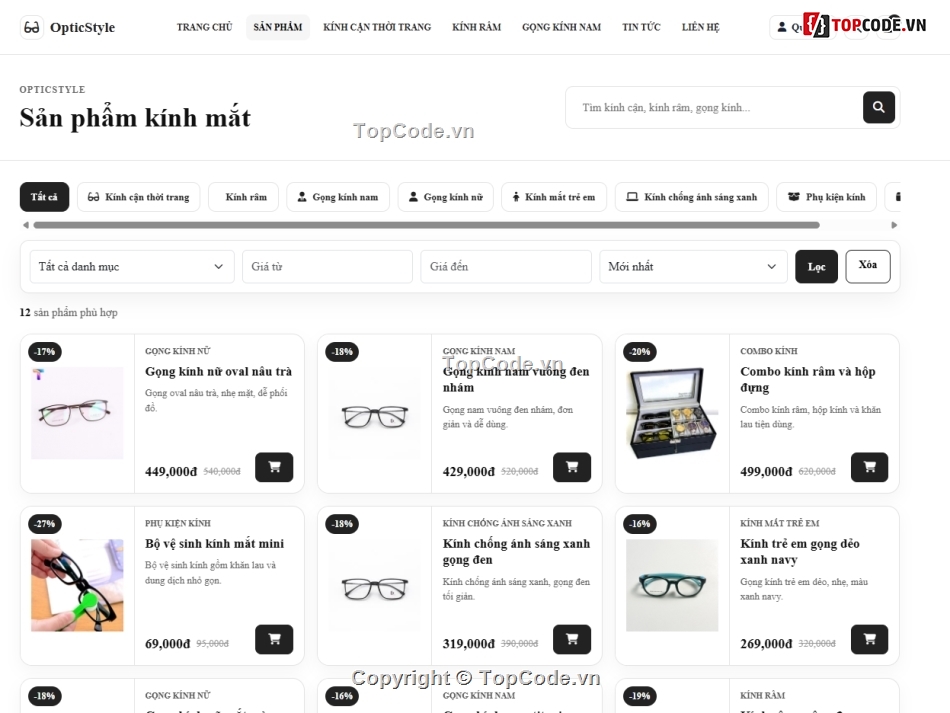Viewport: 950px width, 713px height.
Task: Click right arrow of category scrollbar
Action: (x=894, y=225)
